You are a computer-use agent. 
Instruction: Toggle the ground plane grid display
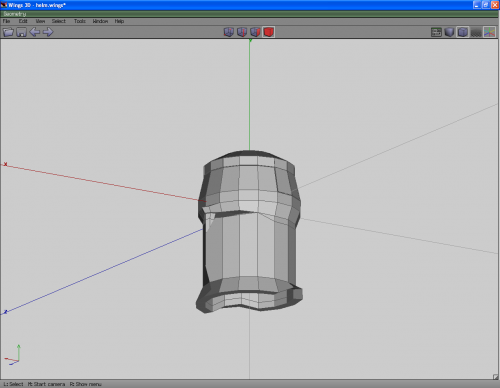[476, 32]
